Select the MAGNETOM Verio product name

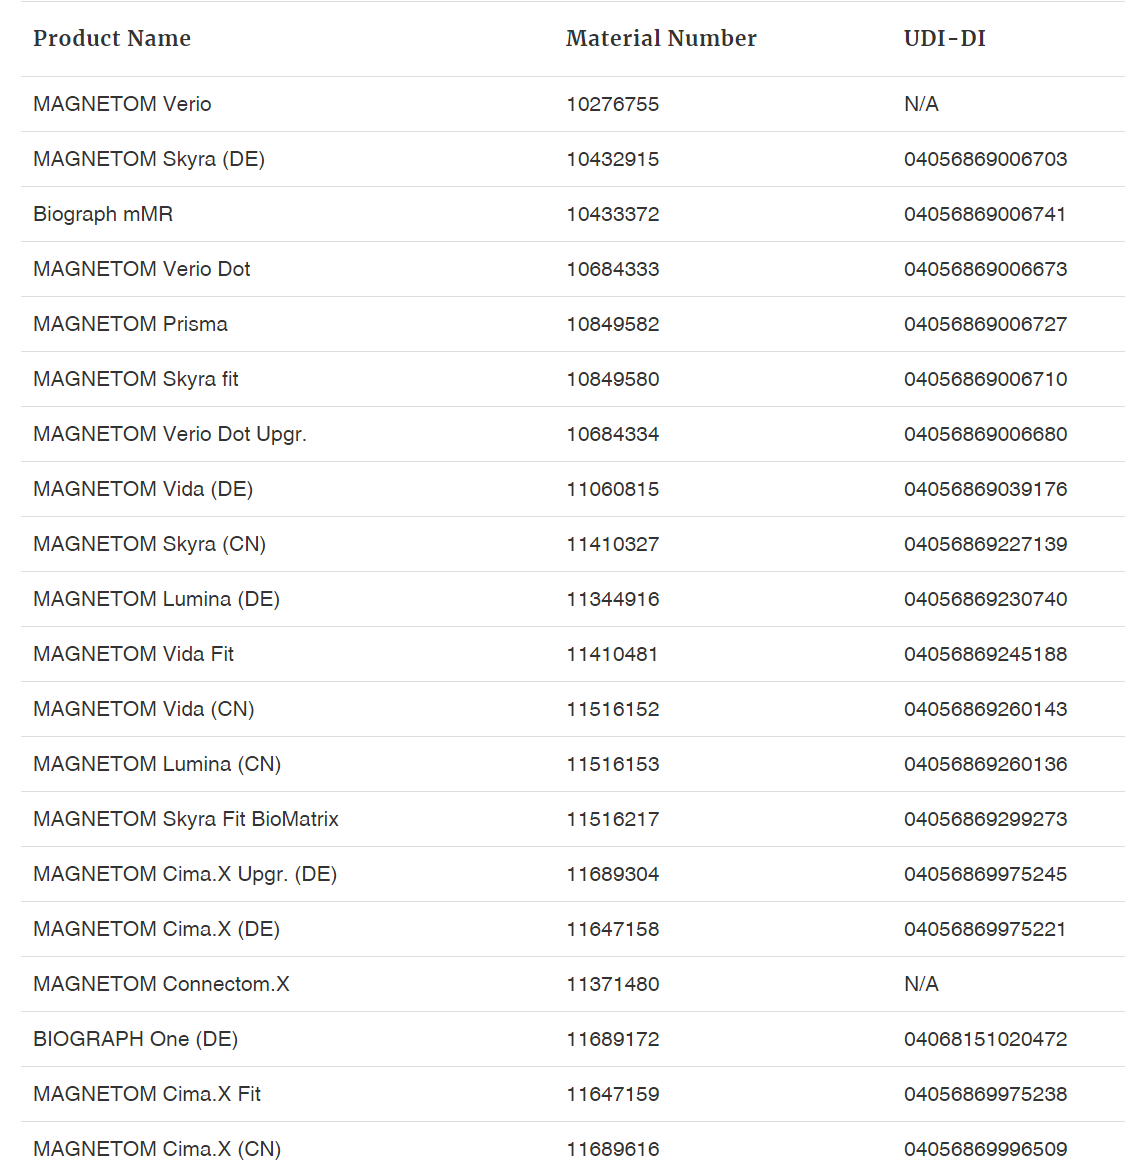click(x=122, y=104)
